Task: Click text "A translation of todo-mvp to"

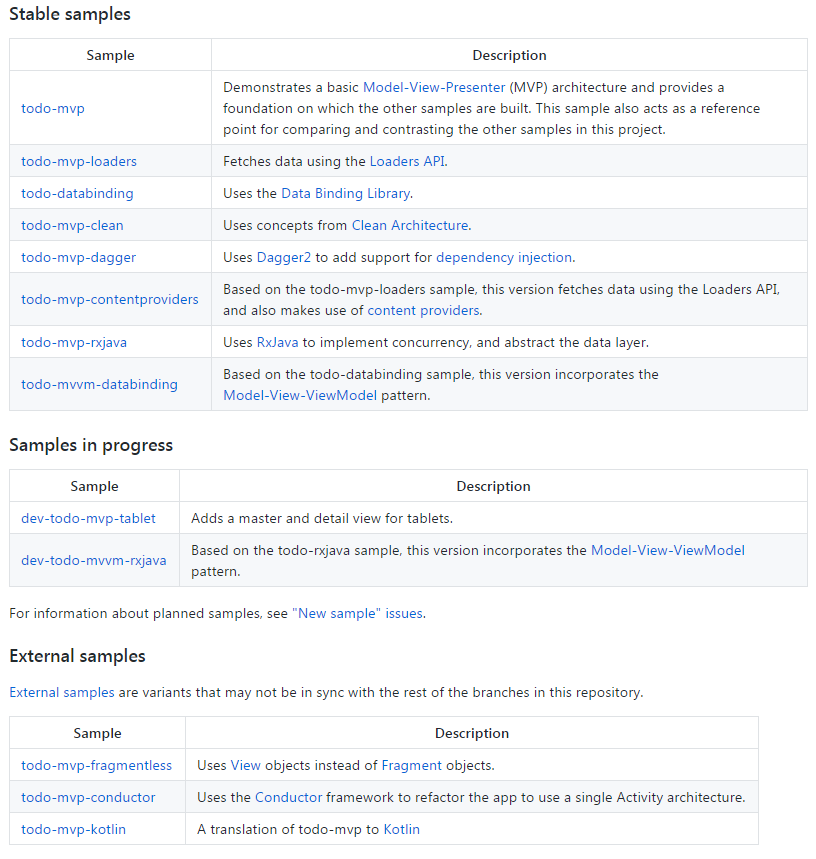Action: [x=289, y=830]
